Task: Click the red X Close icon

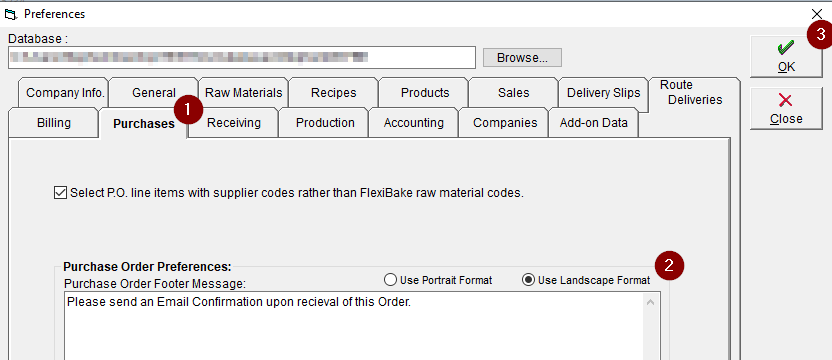Action: 786,100
